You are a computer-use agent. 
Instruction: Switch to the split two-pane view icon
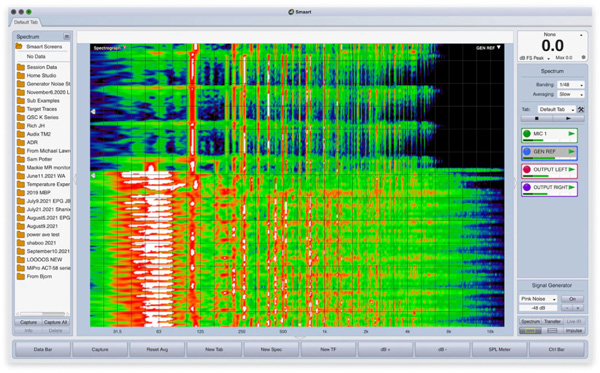pos(552,331)
